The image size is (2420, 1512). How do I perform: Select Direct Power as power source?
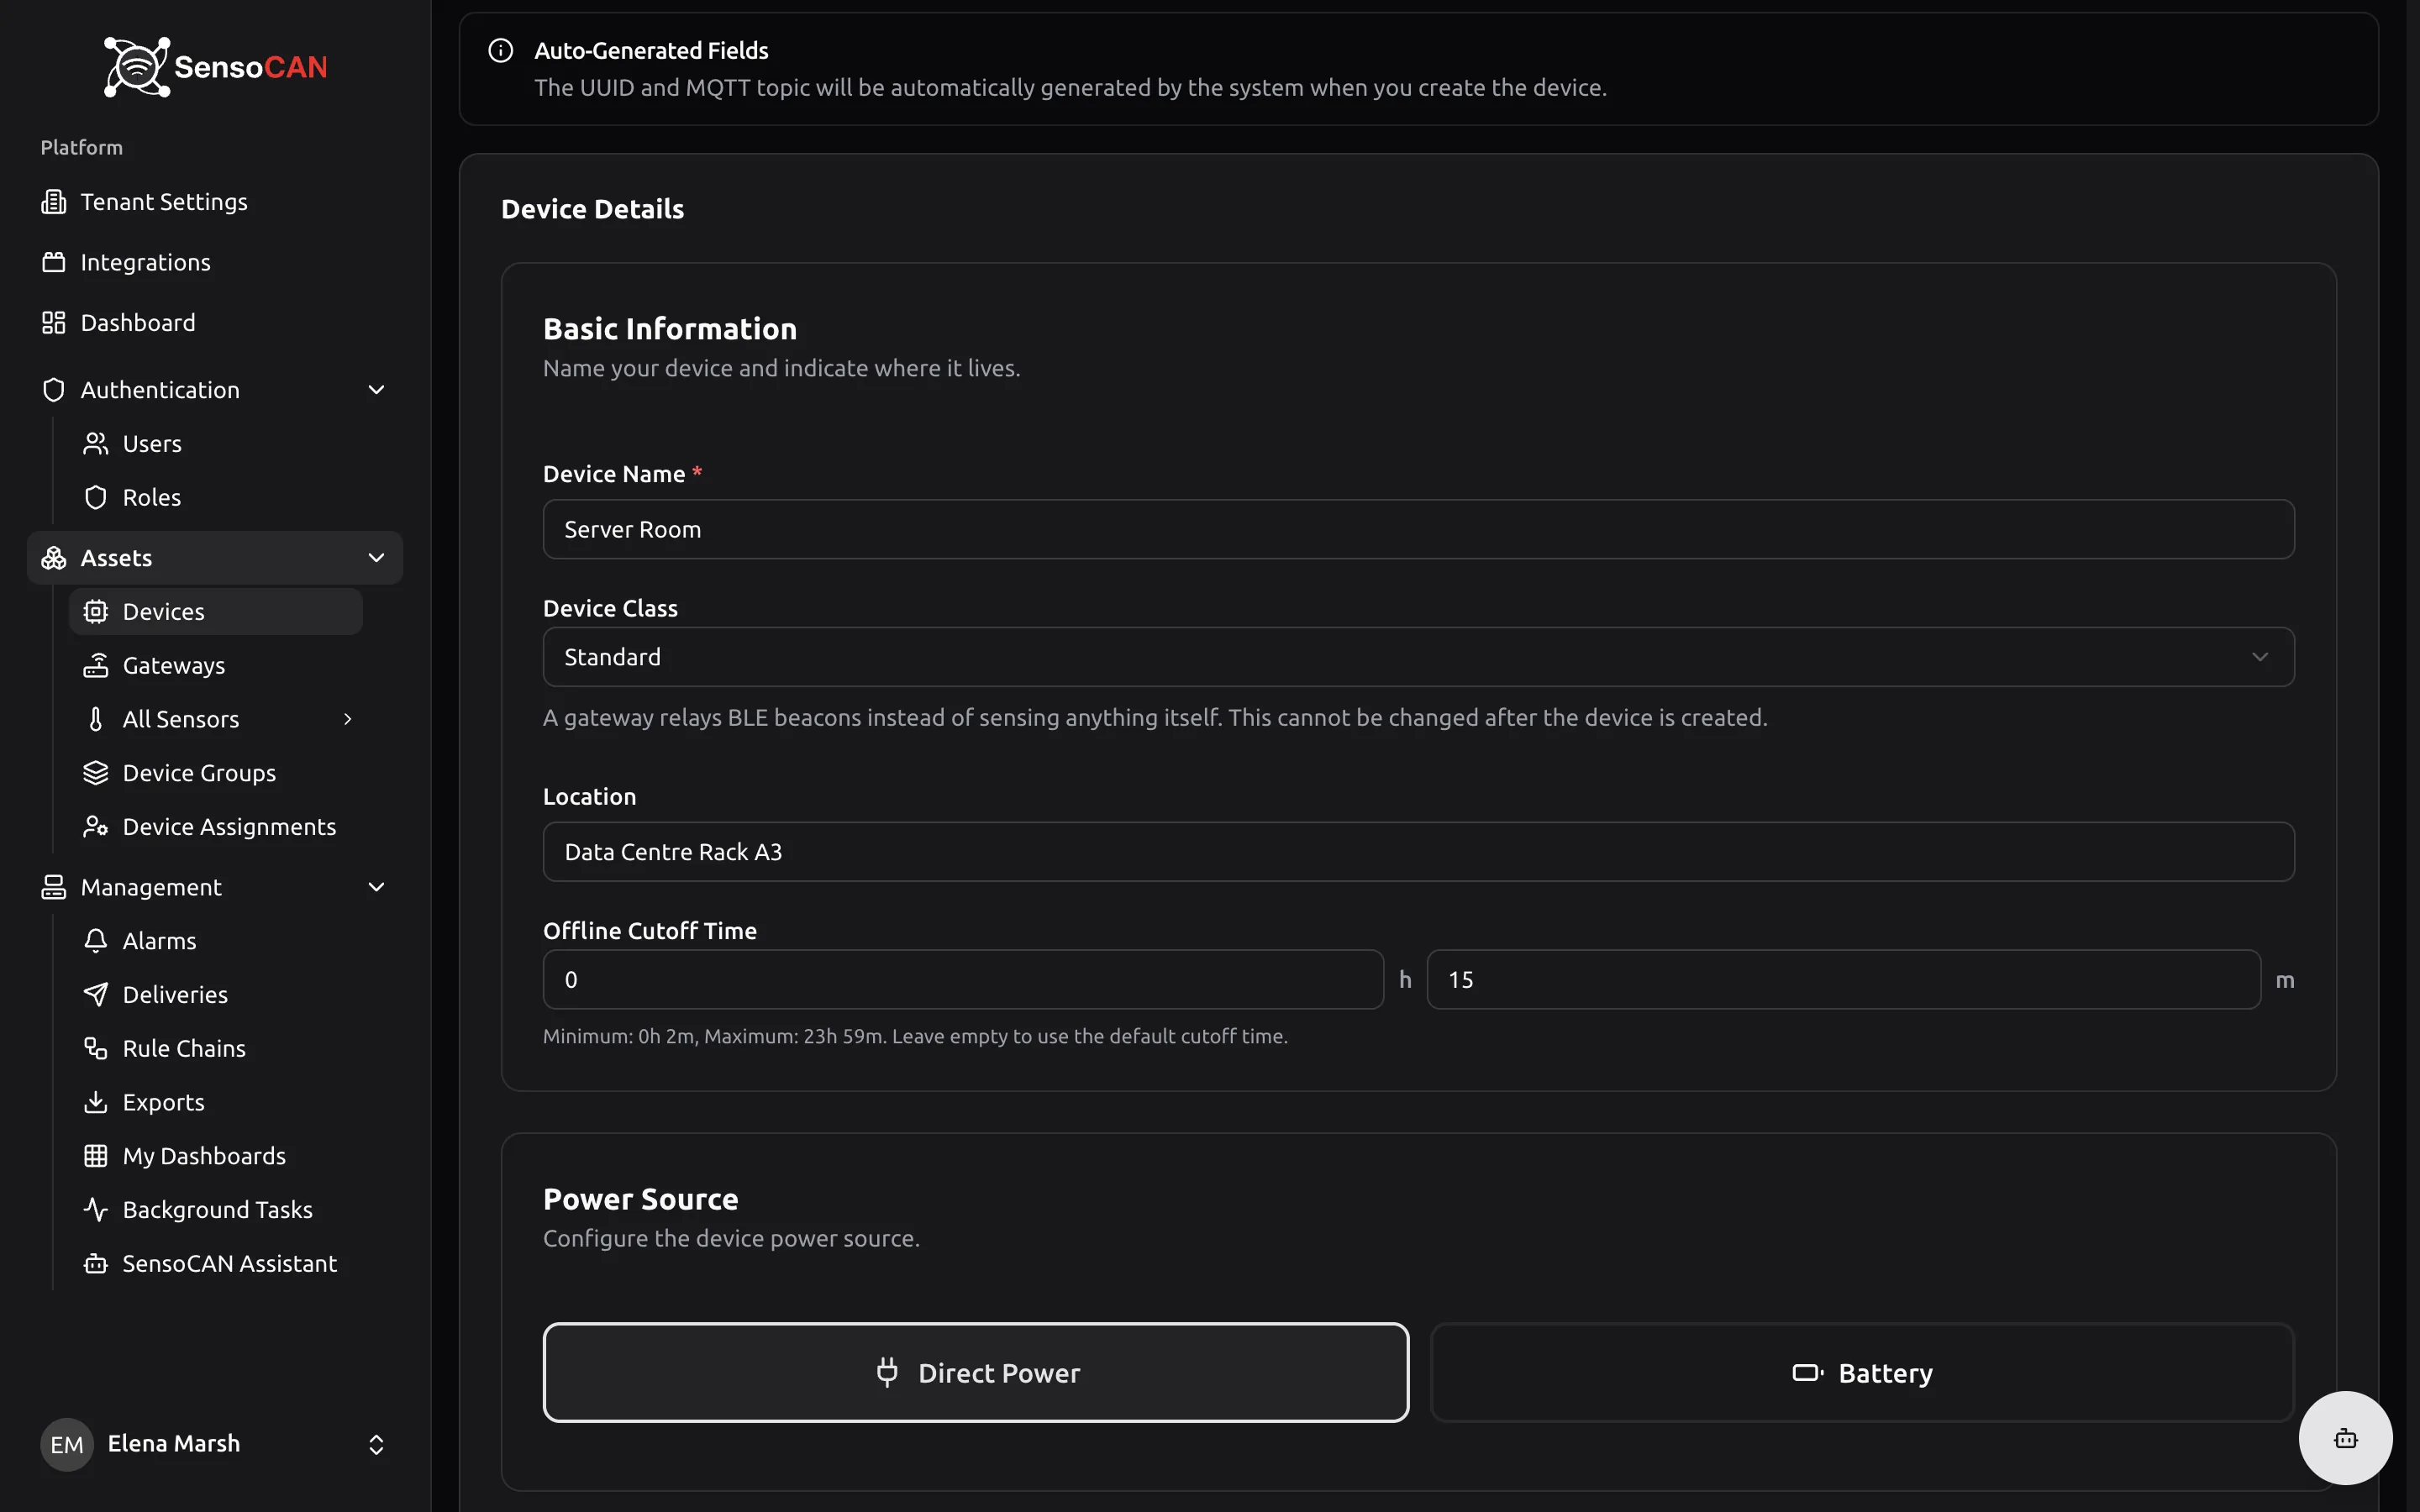click(x=976, y=1373)
